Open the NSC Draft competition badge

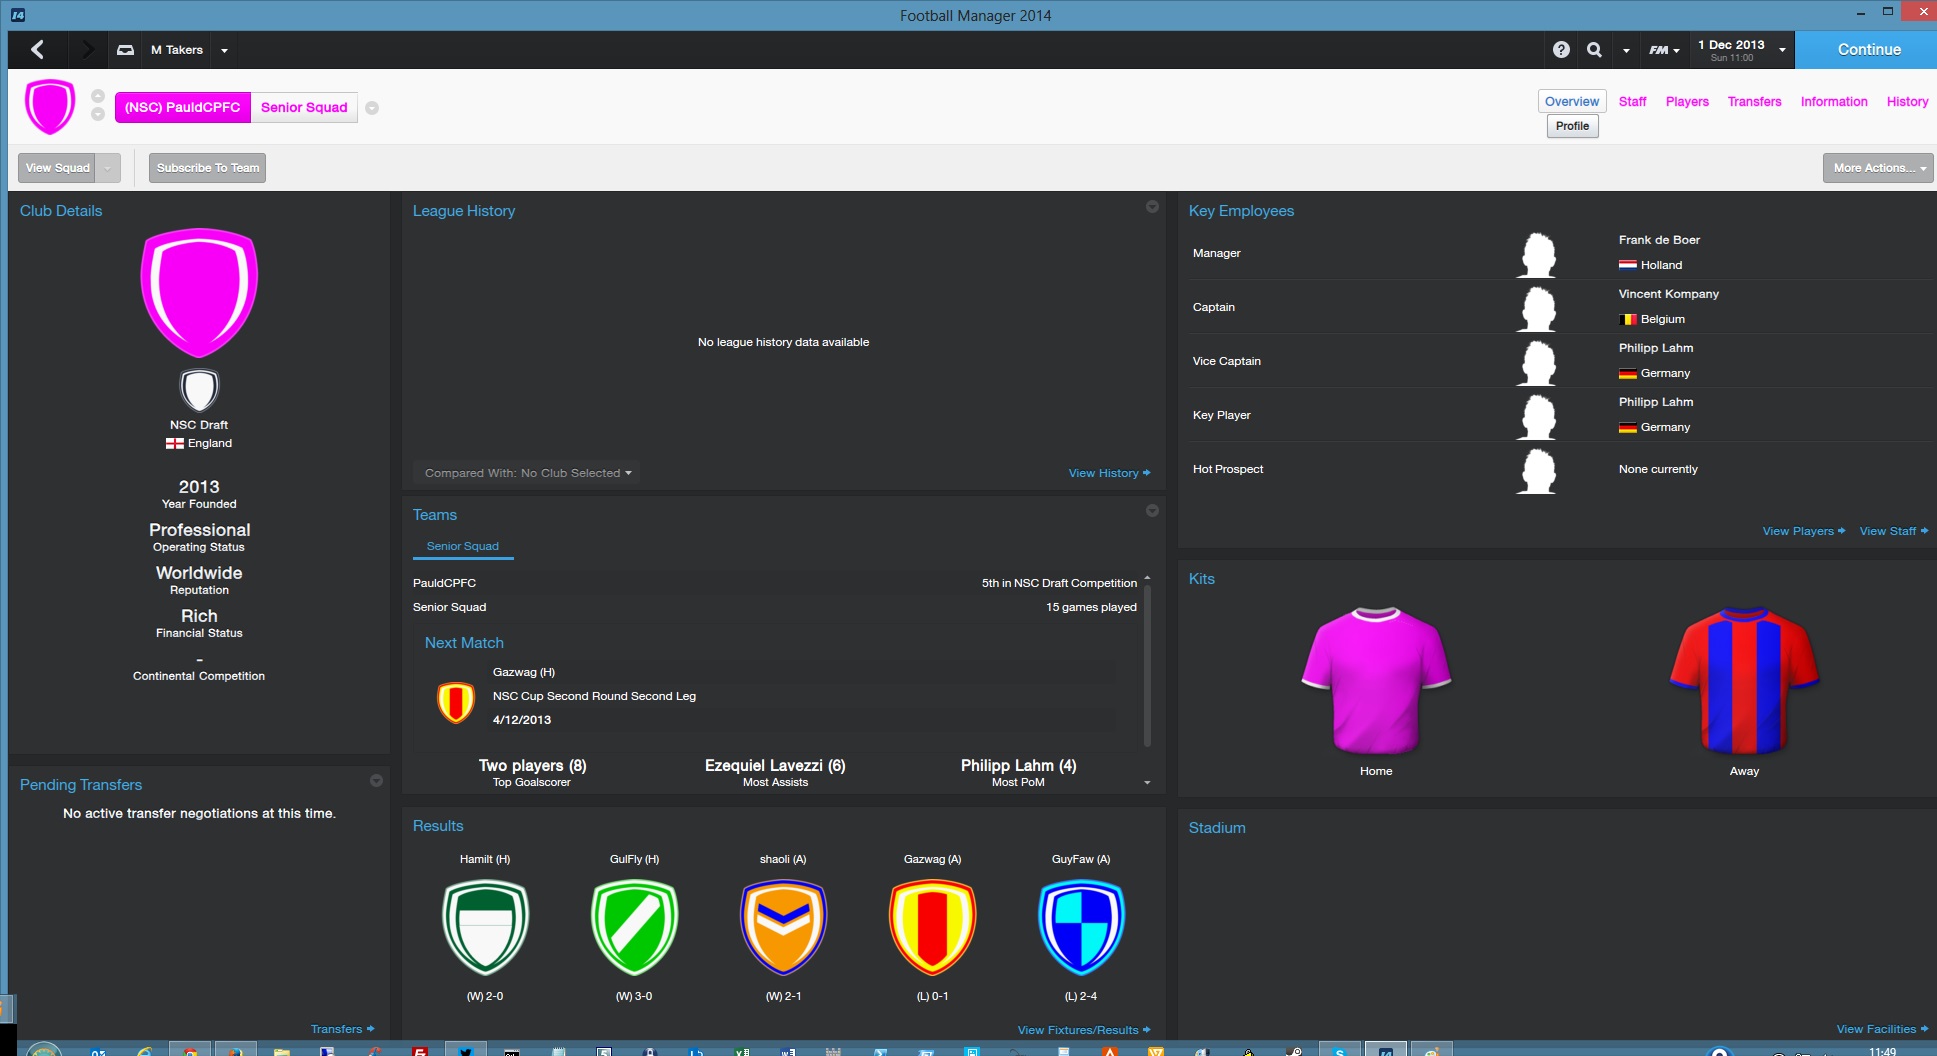[199, 390]
